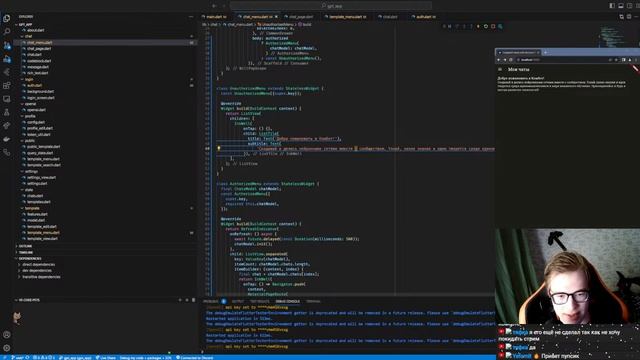640x360 pixels.
Task: Click the Explorer more actions ellipsis
Action: [191, 17]
